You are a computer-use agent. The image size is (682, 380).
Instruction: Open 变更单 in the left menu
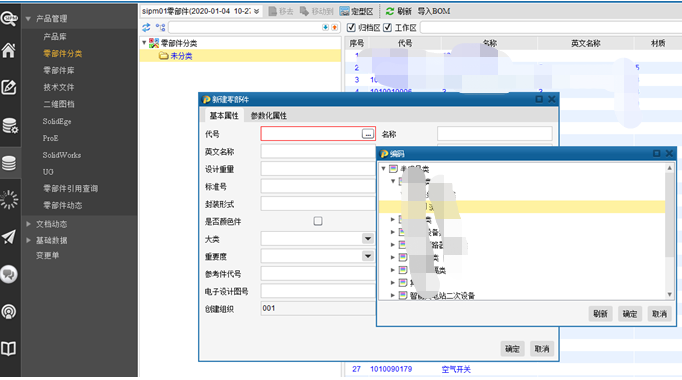47,256
